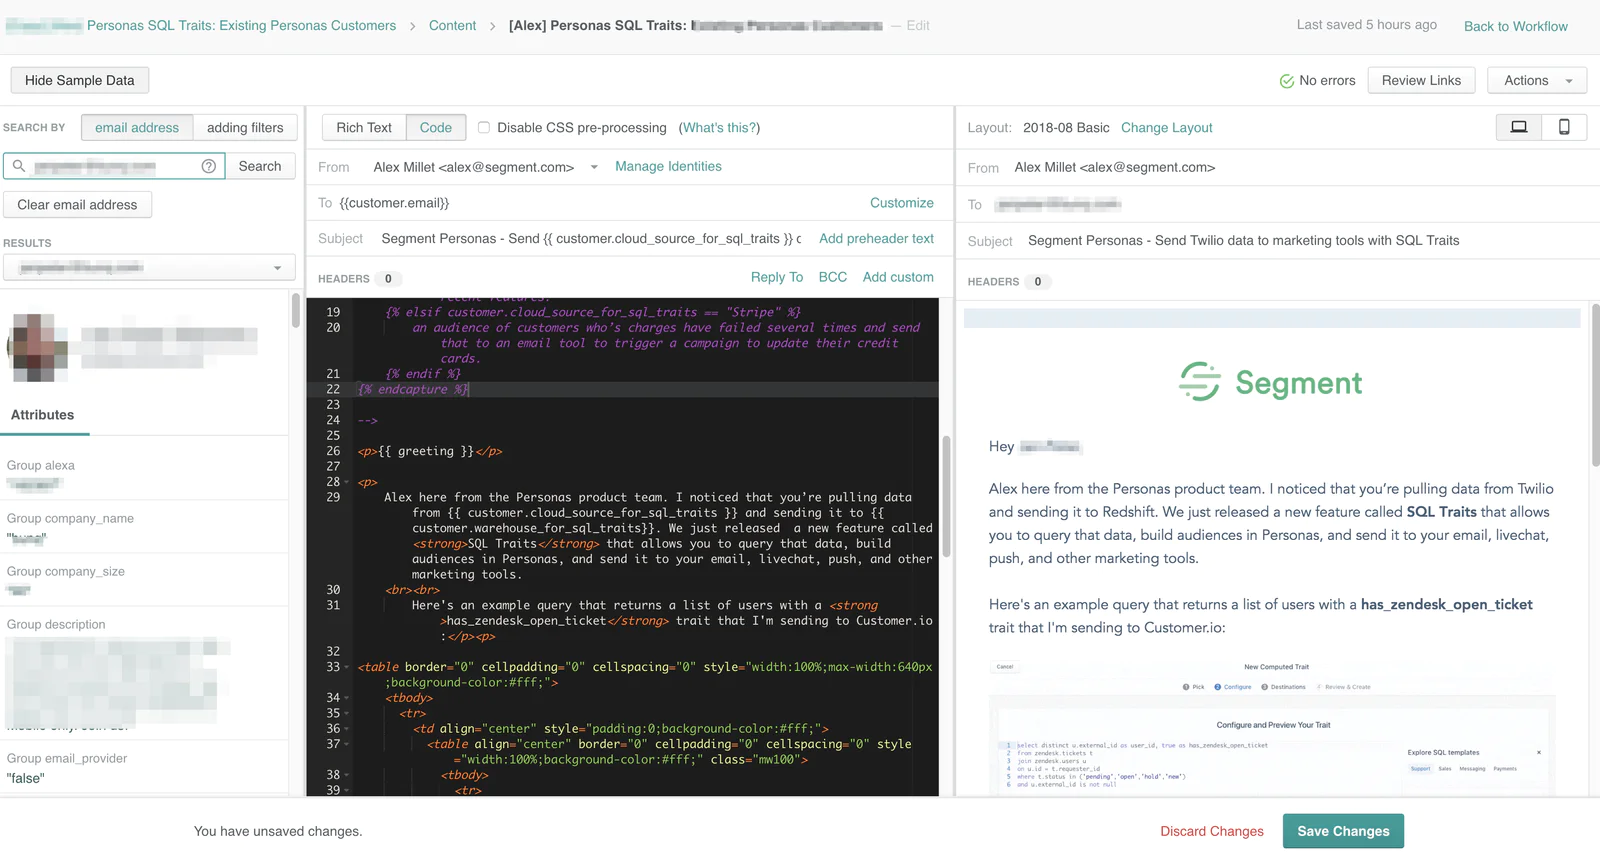Click the green No errors checkmark icon
The image size is (1600, 860).
tap(1286, 81)
